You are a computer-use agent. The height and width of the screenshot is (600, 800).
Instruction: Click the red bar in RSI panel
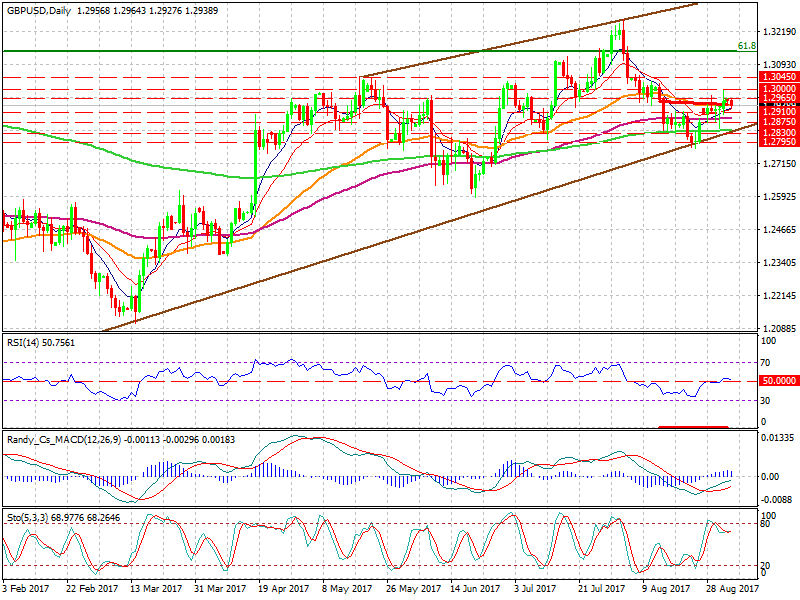692,427
